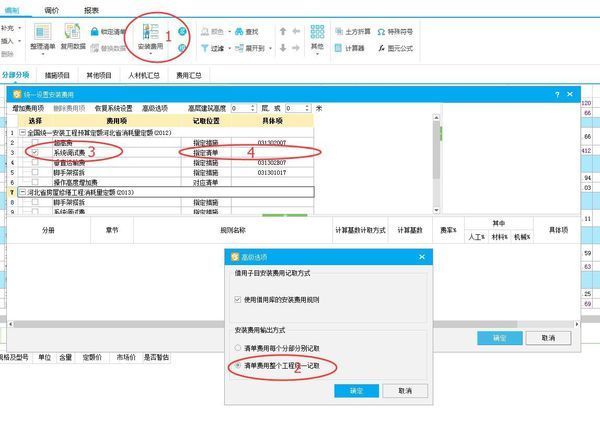Click the 颜色 toolbar icon
The image size is (600, 422).
pyautogui.click(x=205, y=32)
